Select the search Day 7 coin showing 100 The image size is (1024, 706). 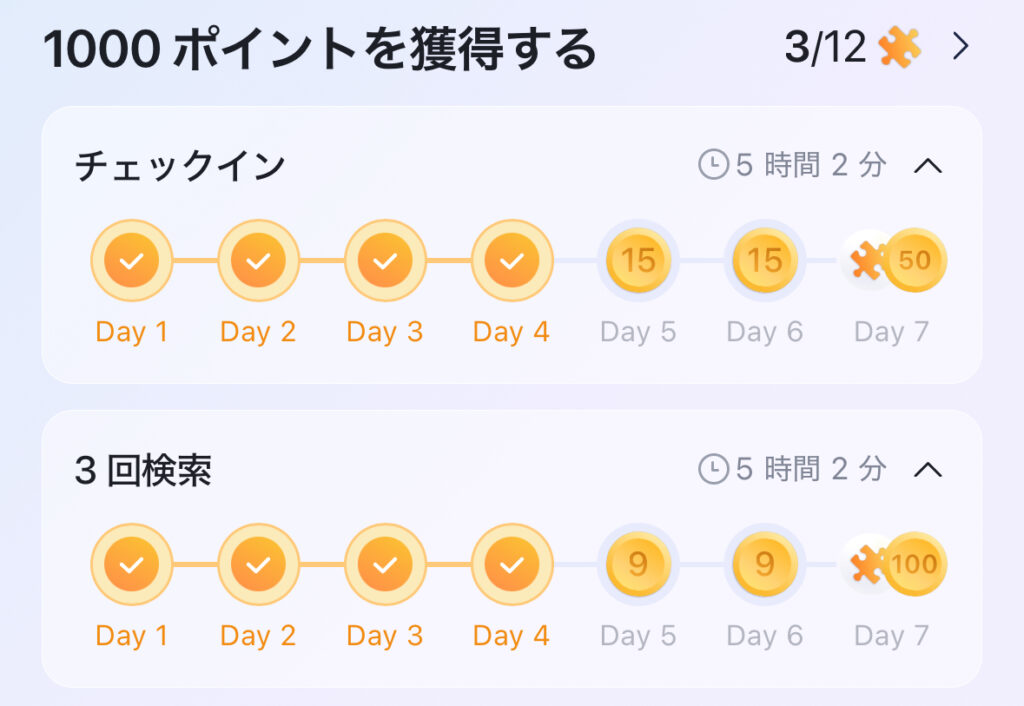pyautogui.click(x=915, y=564)
